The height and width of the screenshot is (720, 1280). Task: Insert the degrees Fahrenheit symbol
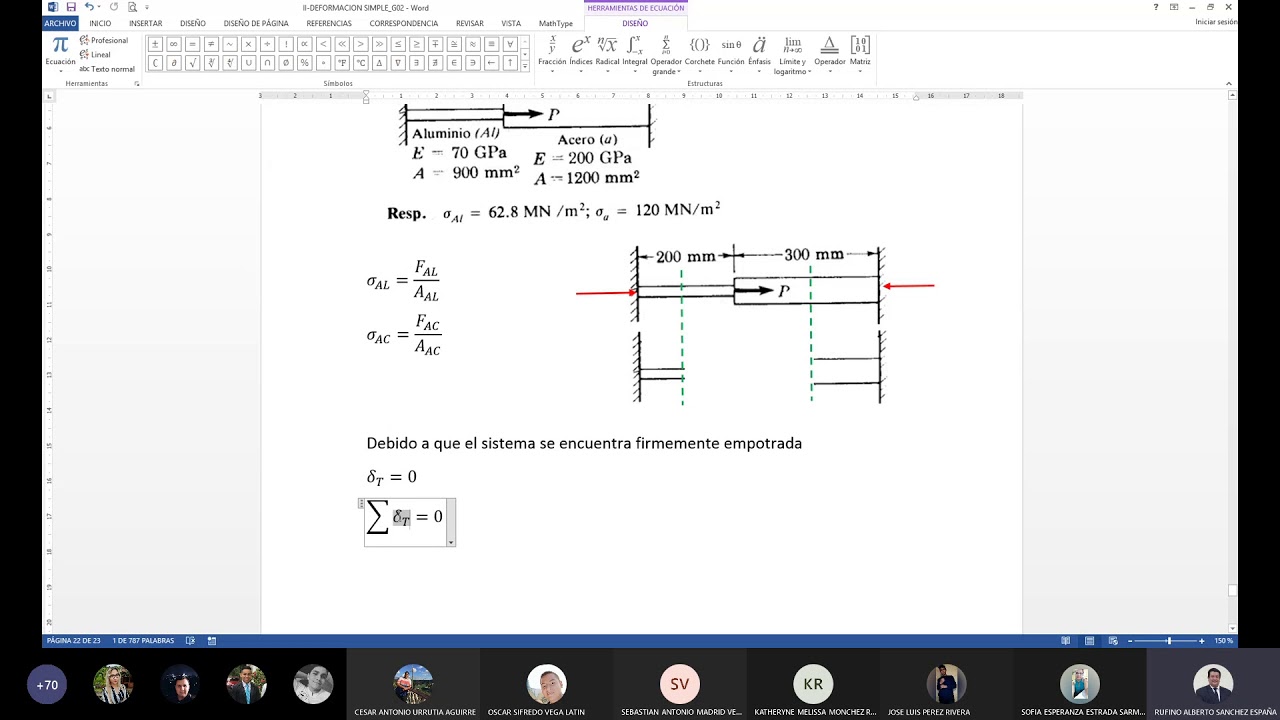(x=342, y=63)
